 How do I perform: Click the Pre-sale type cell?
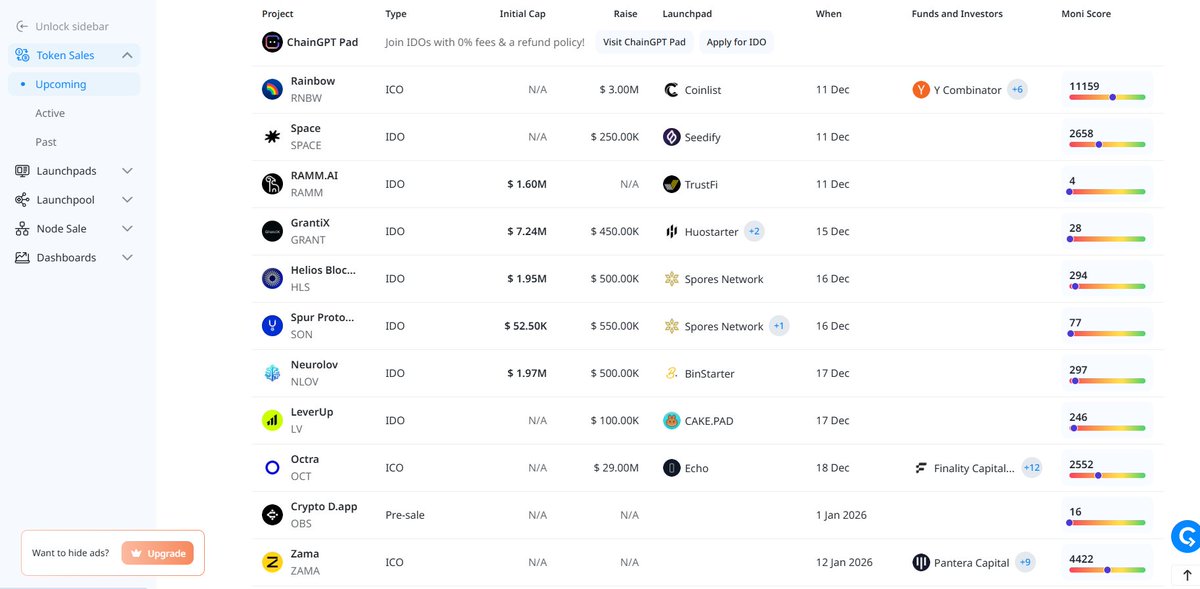(x=405, y=515)
